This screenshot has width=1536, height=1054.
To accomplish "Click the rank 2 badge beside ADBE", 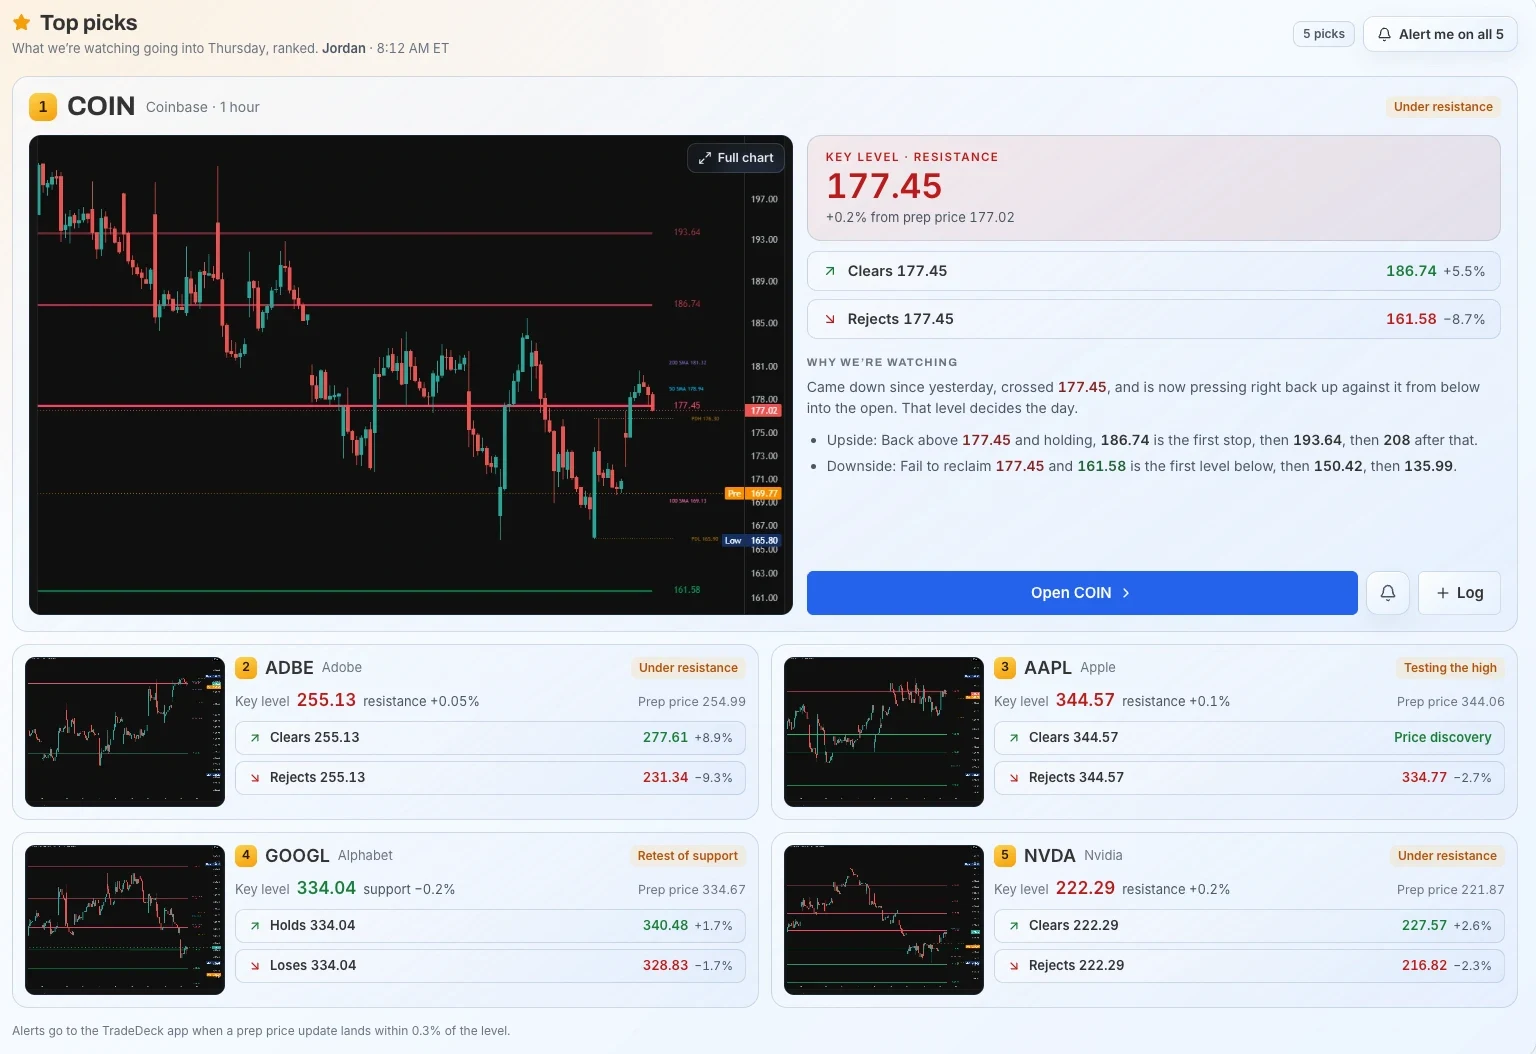I will [x=246, y=667].
